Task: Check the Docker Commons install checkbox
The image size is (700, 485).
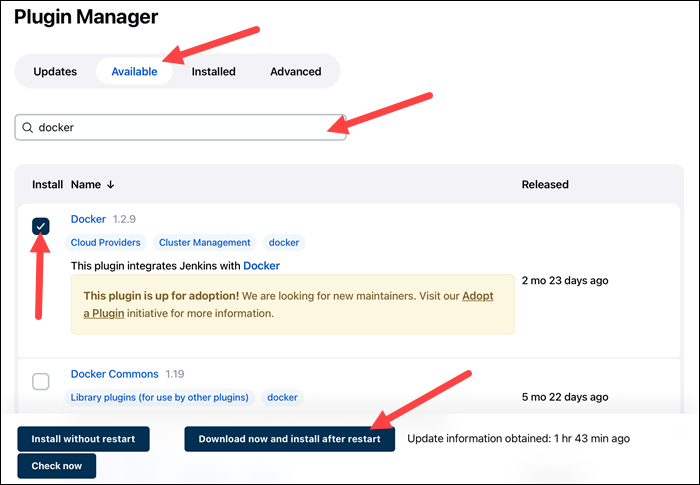Action: pyautogui.click(x=41, y=382)
